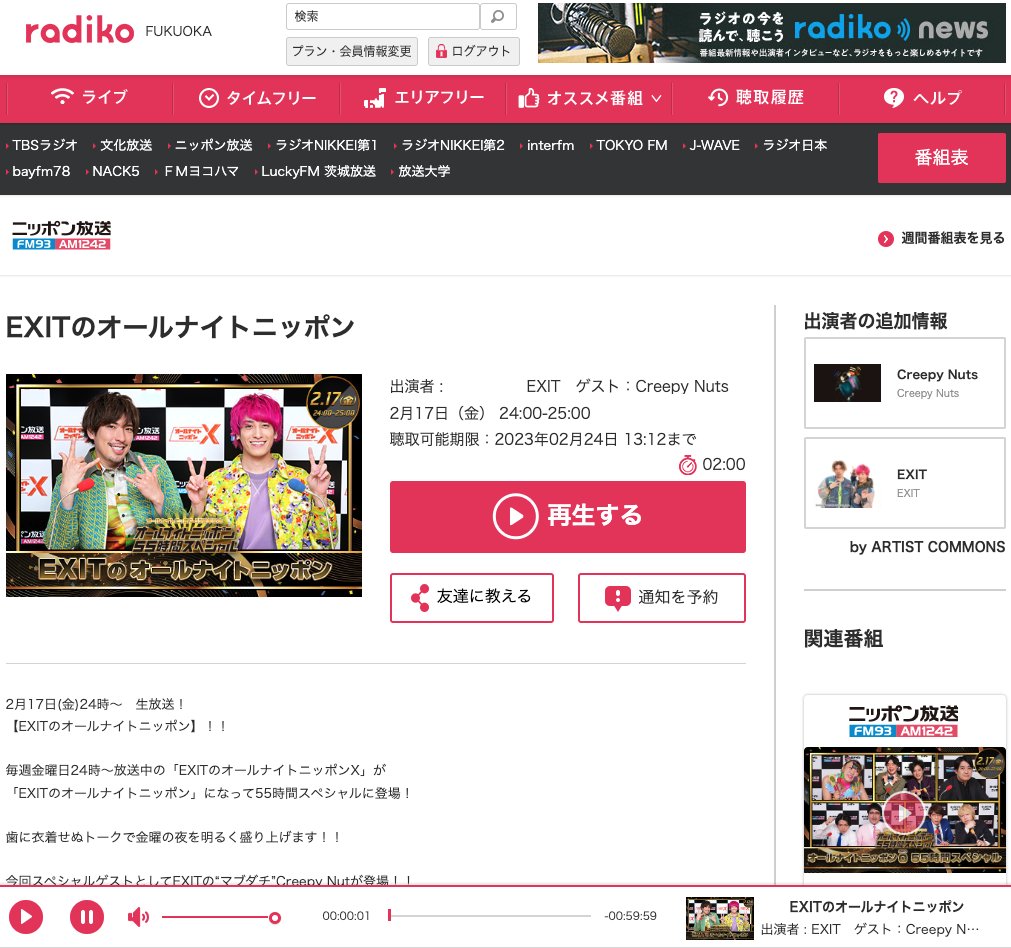Click the timer clock icon near 02:00
Viewport: 1011px width, 948px height.
click(687, 464)
